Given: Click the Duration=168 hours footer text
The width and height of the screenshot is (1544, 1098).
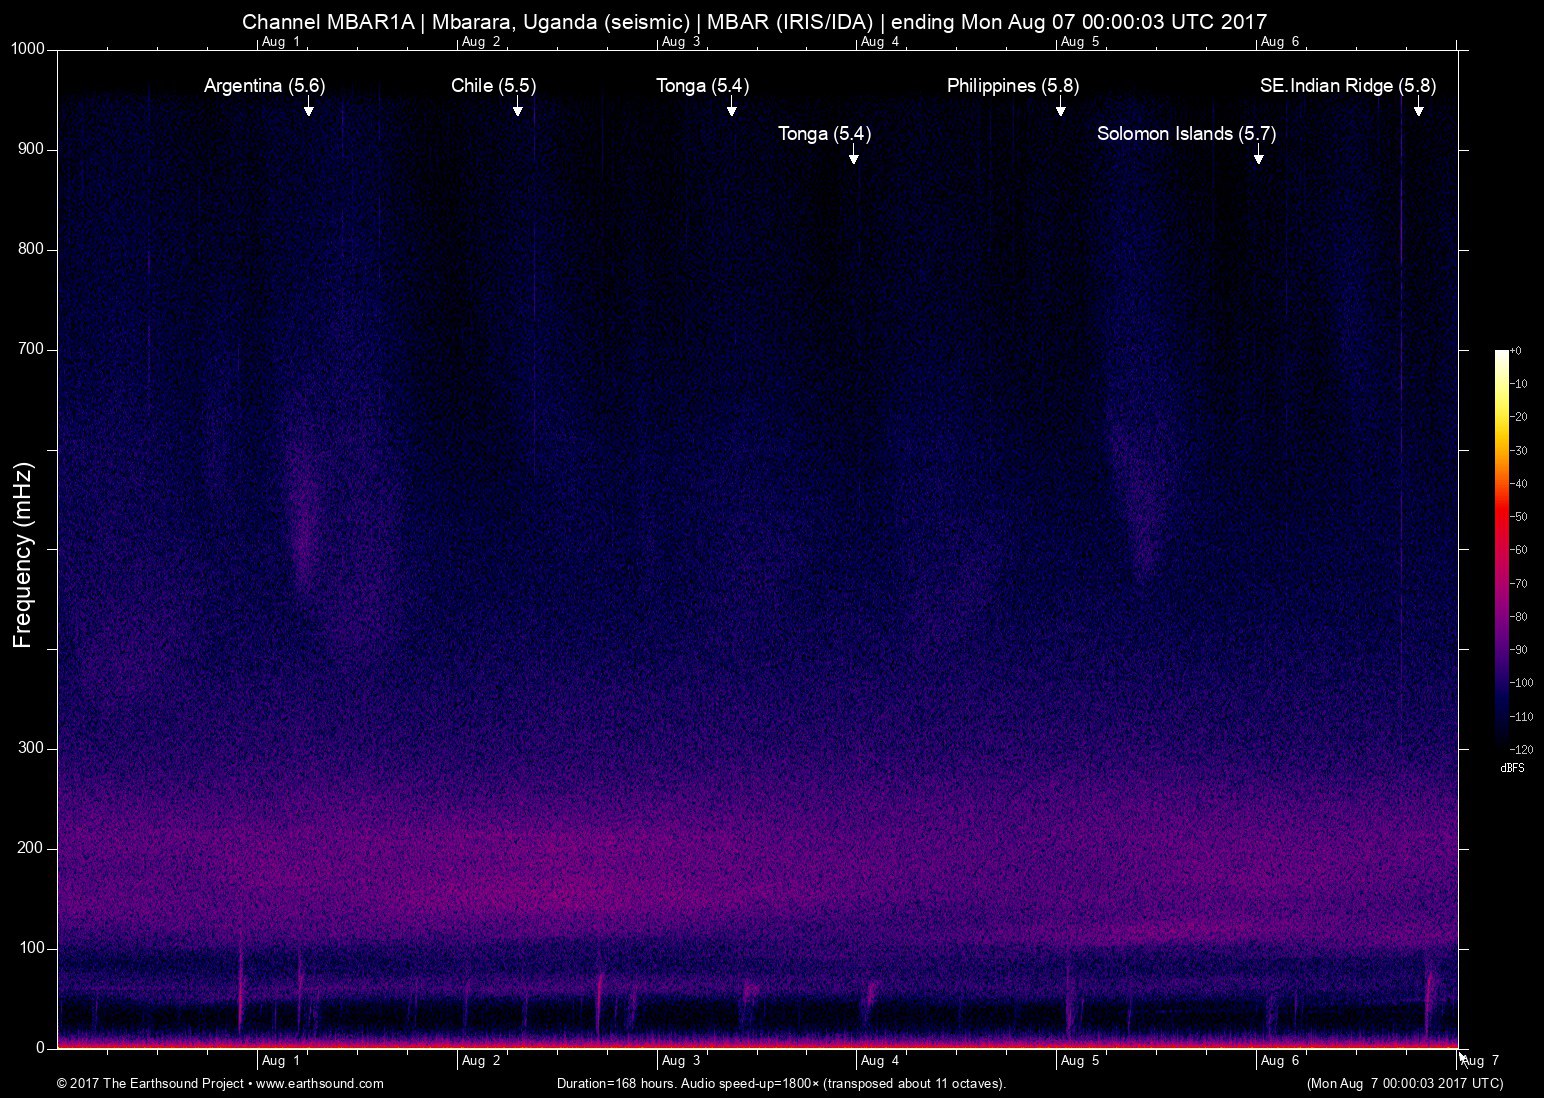Looking at the screenshot, I should [x=780, y=1083].
